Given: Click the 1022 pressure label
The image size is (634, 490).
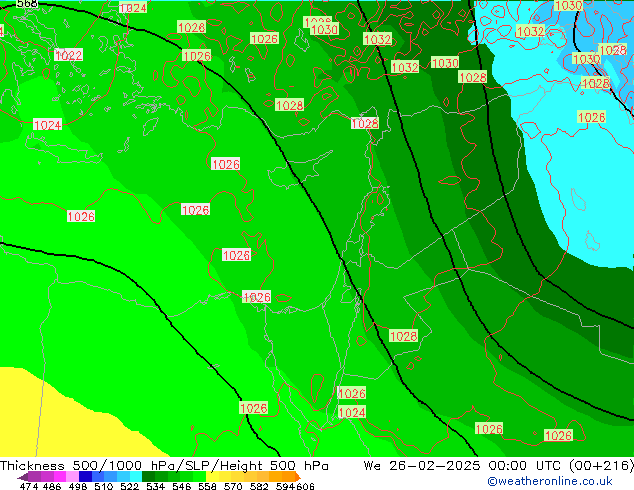Looking at the screenshot, I should click(x=68, y=55).
